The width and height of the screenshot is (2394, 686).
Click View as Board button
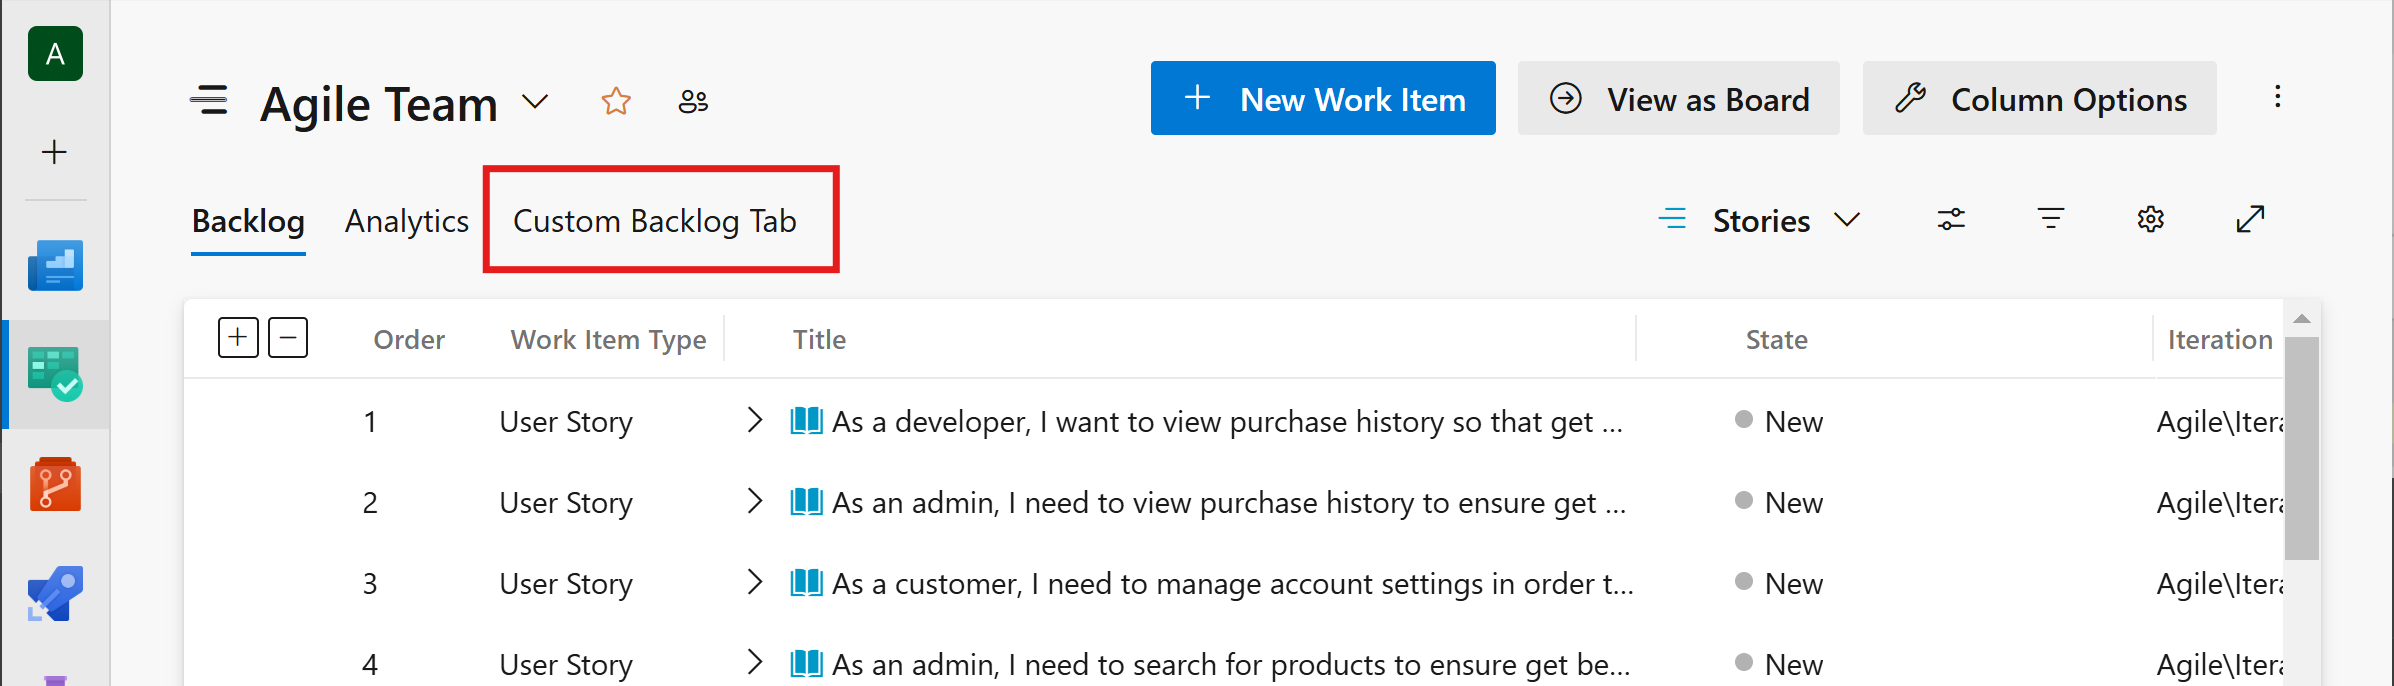(x=1679, y=98)
